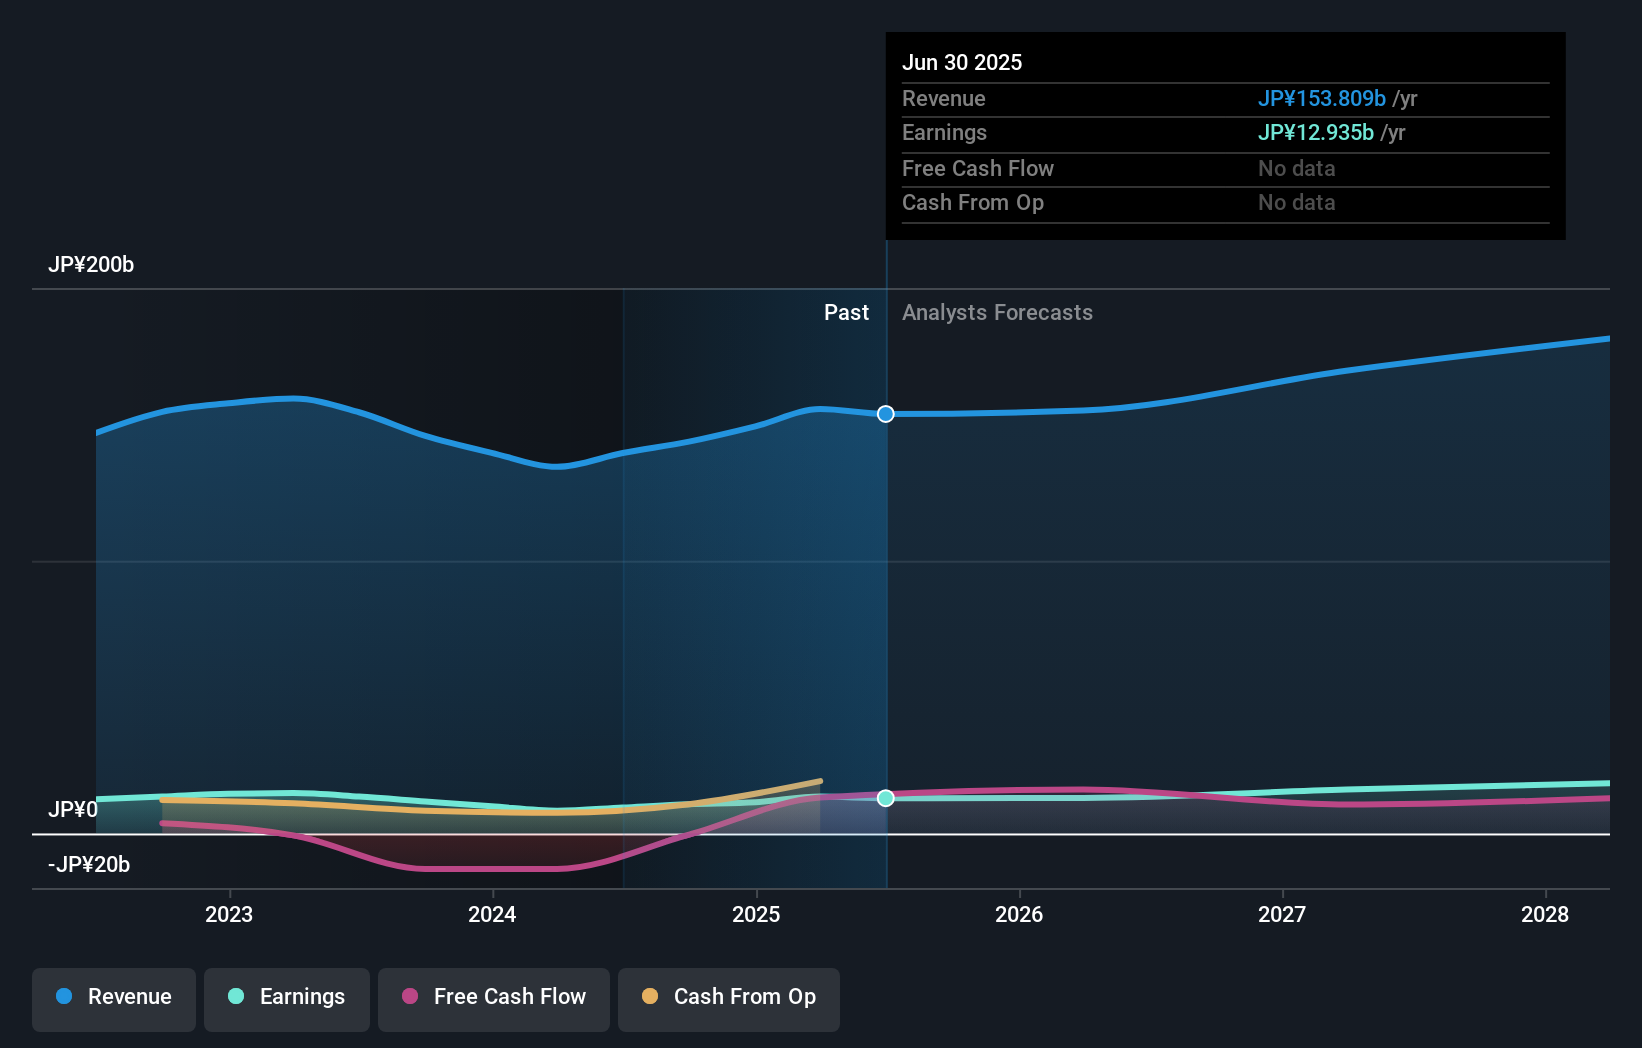Switch to the Past section of the chart
This screenshot has width=1642, height=1048.
click(x=847, y=312)
